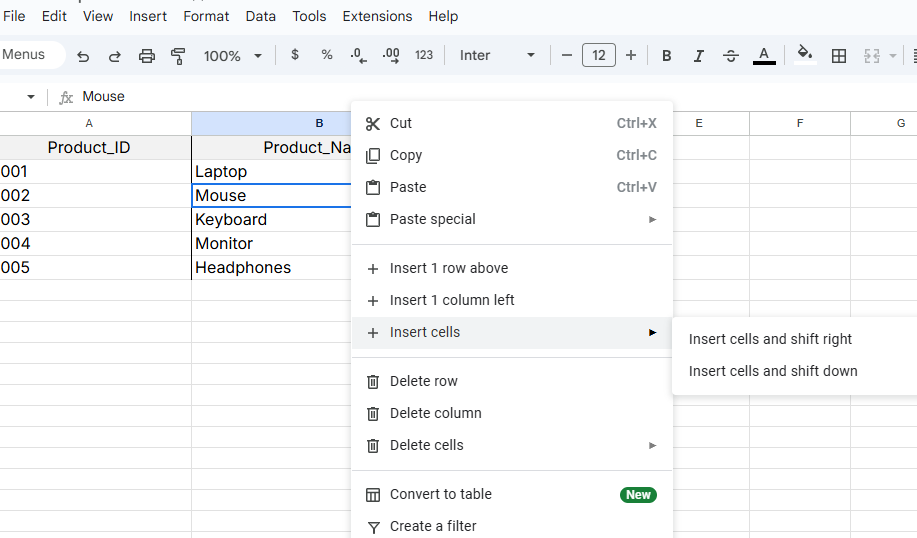Click the Print icon in toolbar
Image resolution: width=917 pixels, height=538 pixels.
146,56
